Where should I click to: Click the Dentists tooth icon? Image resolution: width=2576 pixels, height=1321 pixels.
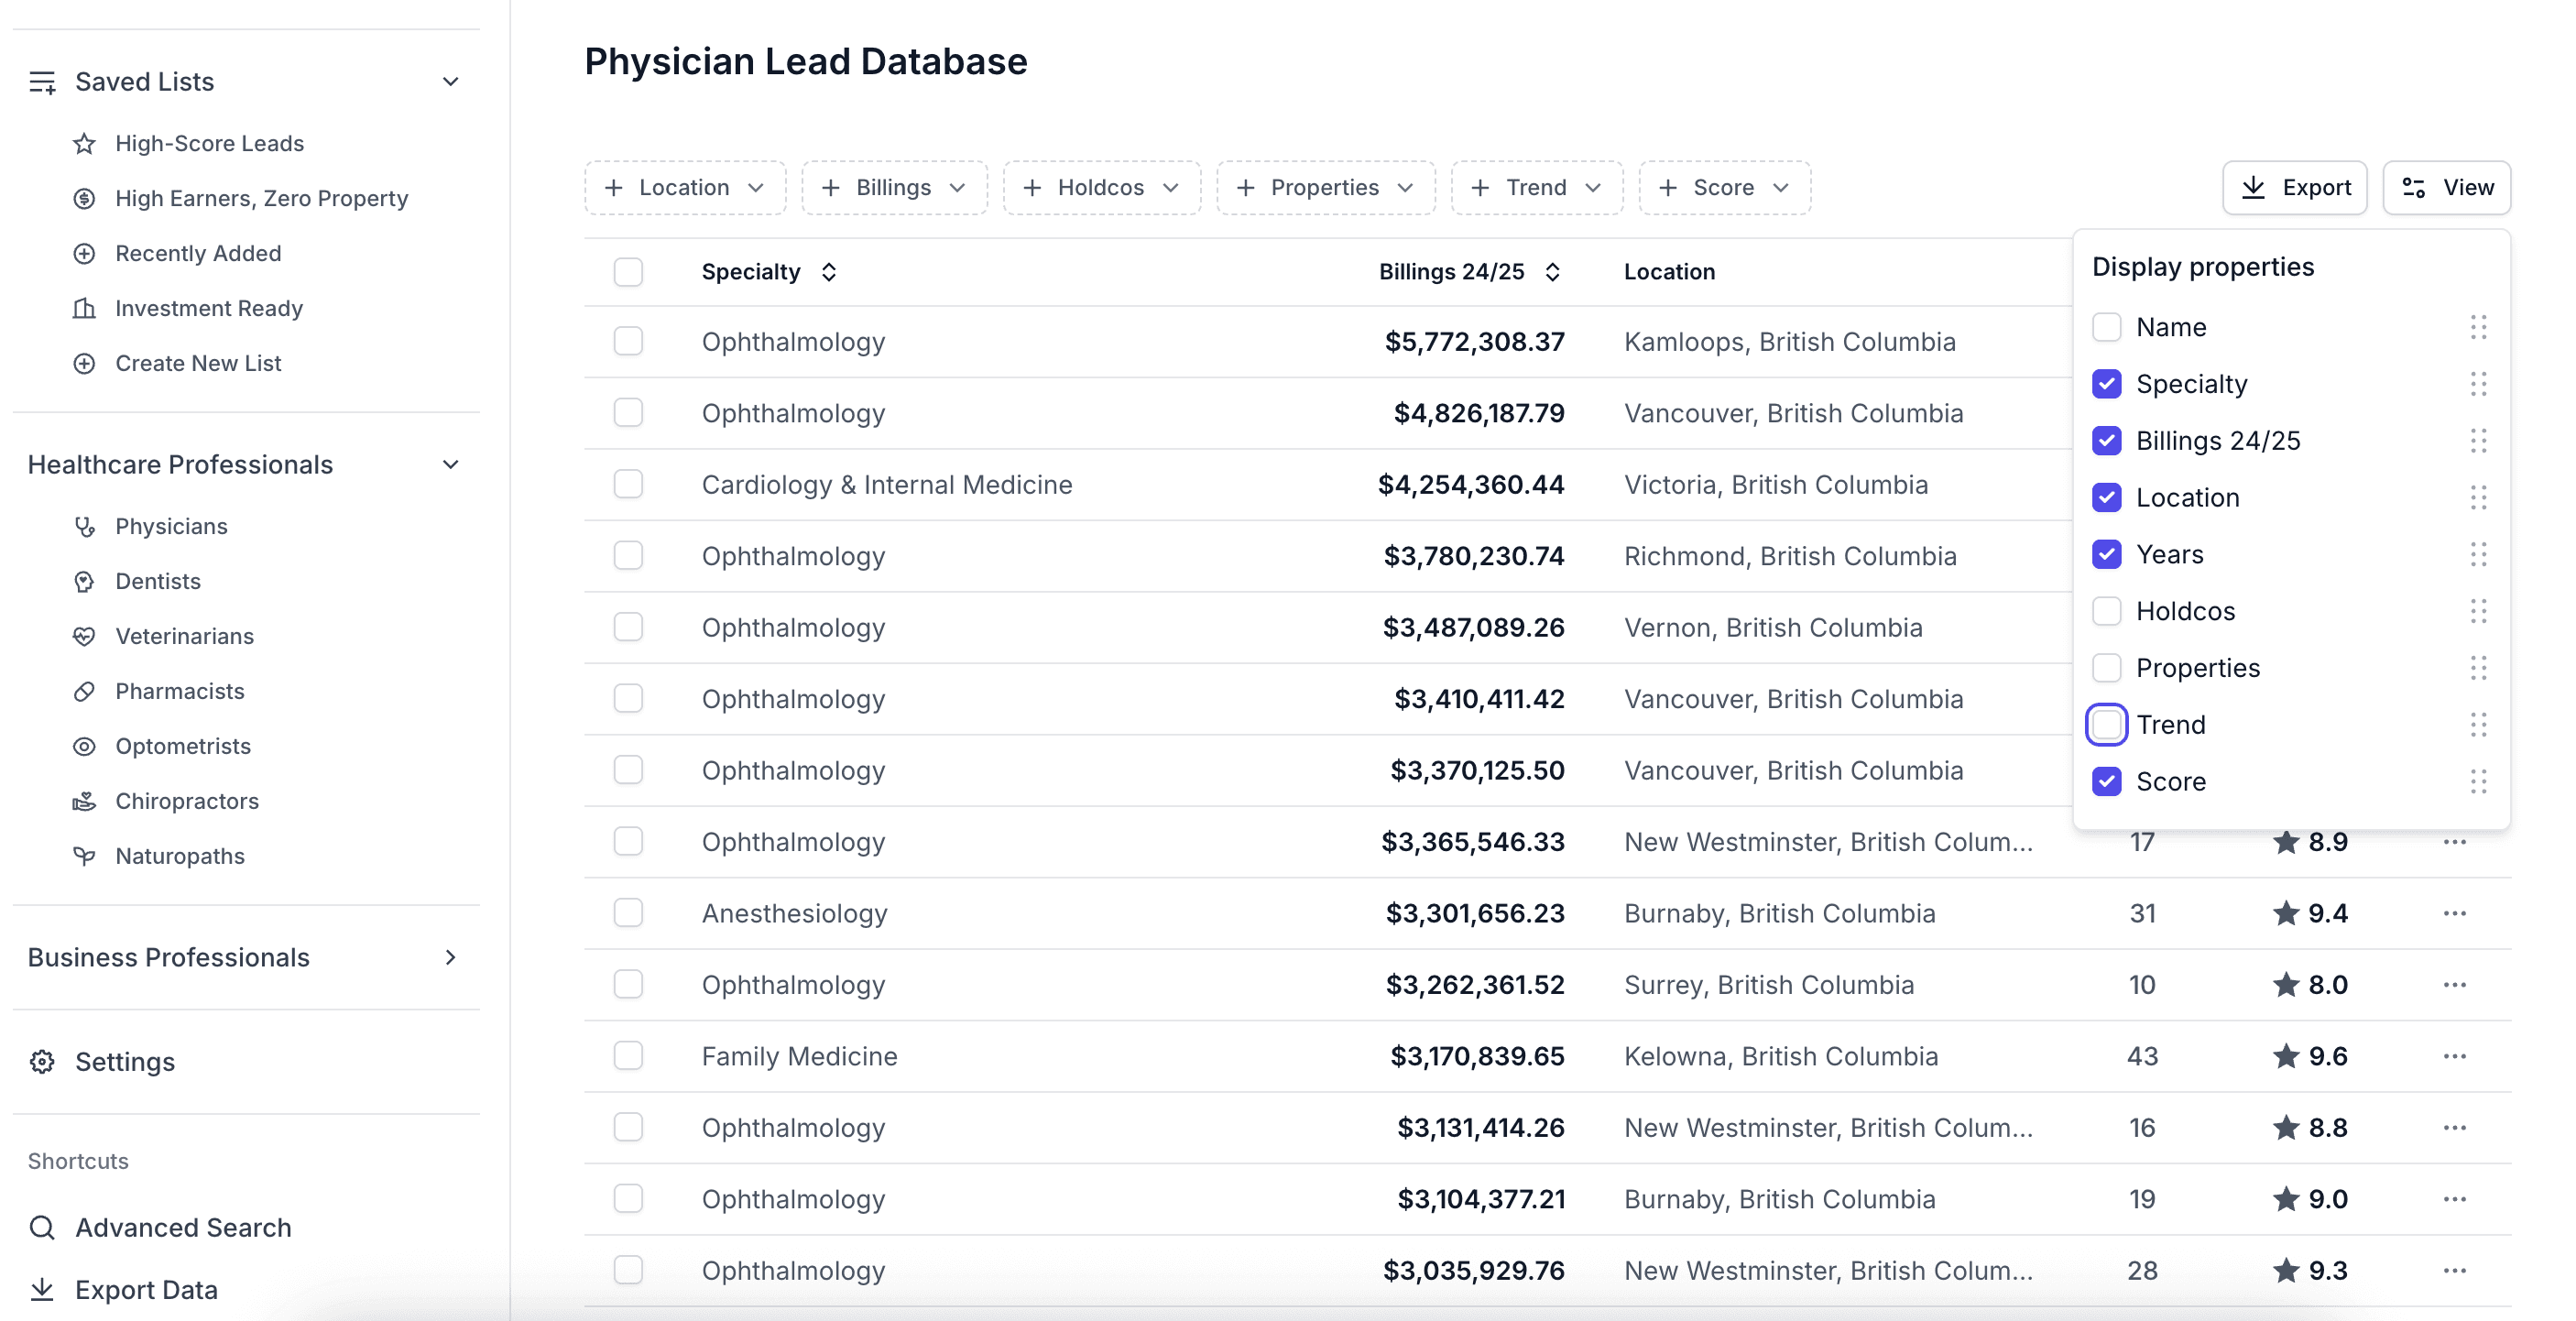(85, 581)
